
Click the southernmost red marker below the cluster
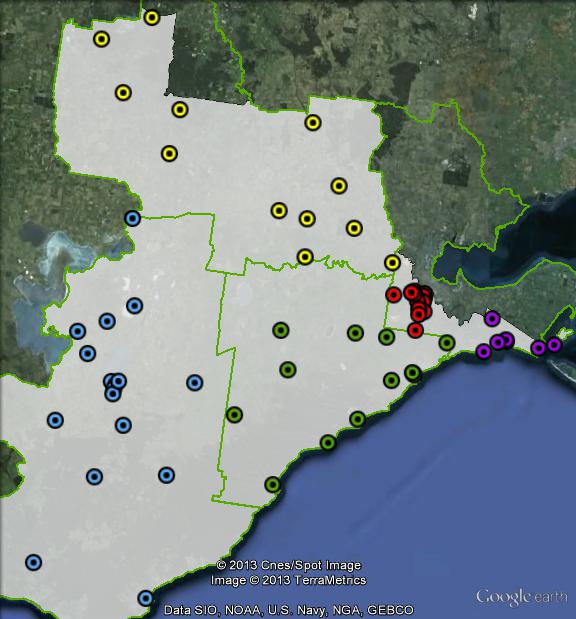(x=415, y=330)
